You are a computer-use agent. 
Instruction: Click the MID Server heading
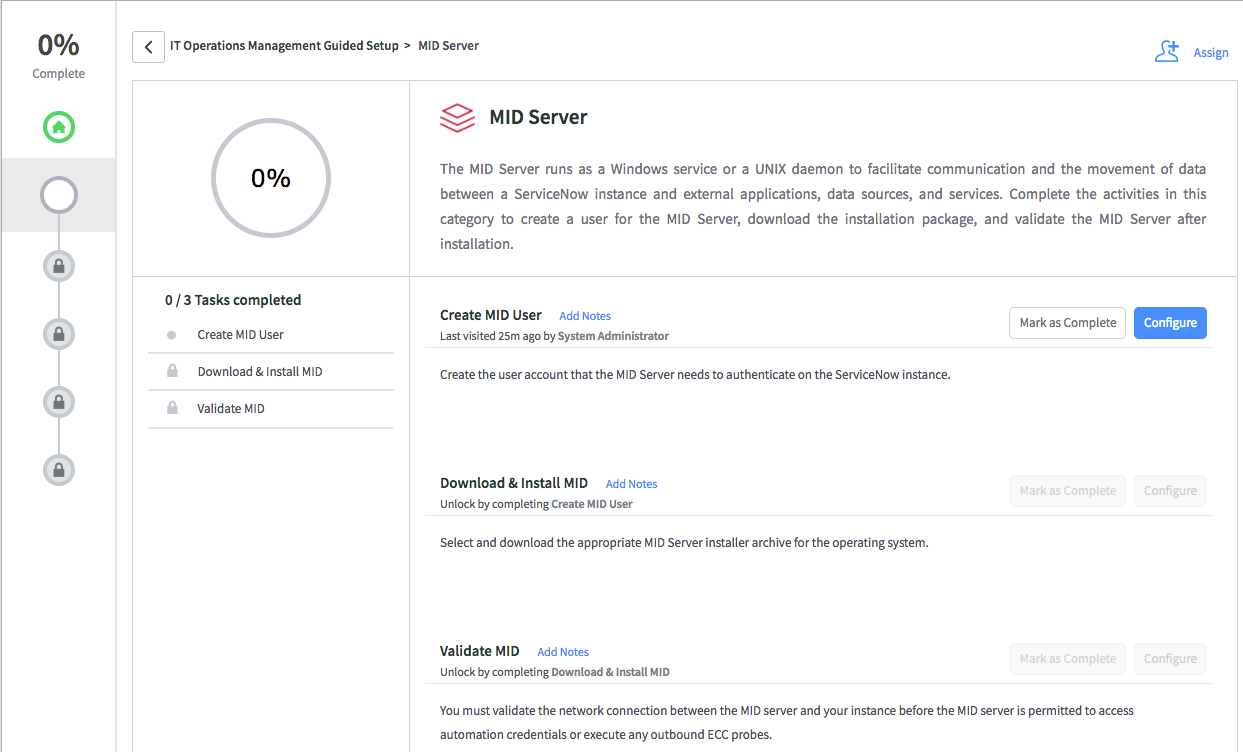[538, 117]
